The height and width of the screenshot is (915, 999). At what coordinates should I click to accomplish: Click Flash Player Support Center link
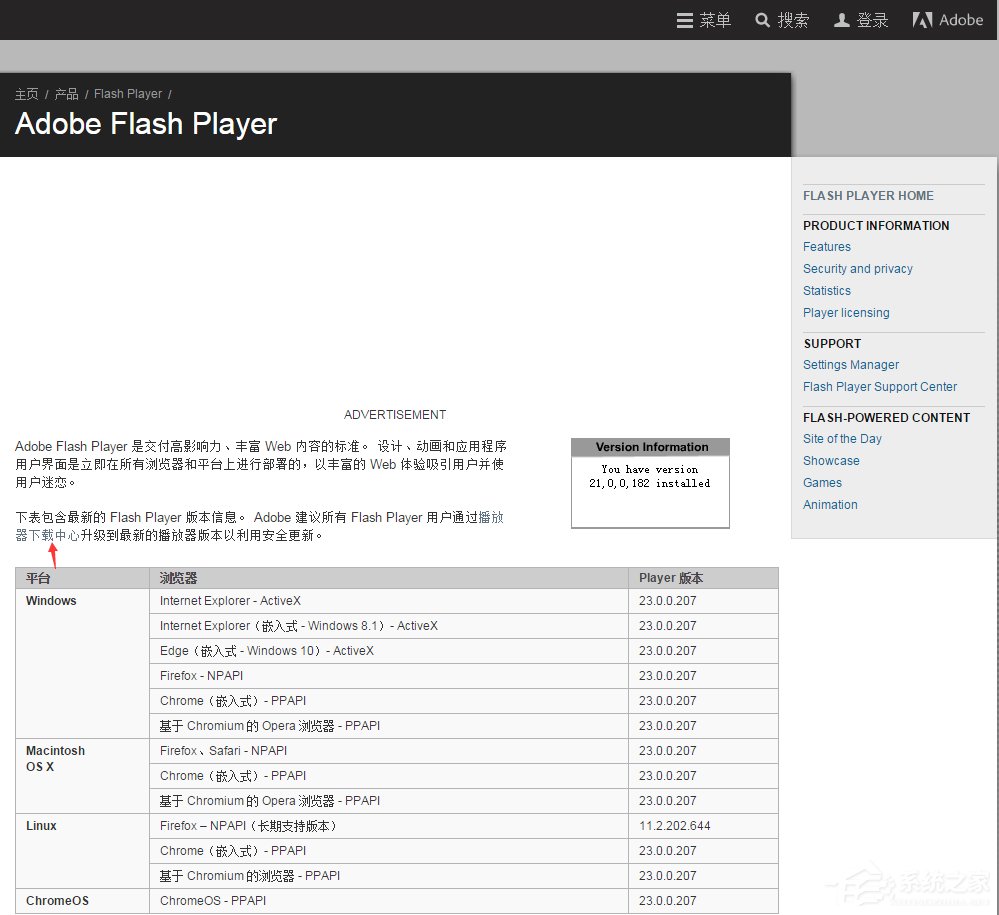(880, 386)
